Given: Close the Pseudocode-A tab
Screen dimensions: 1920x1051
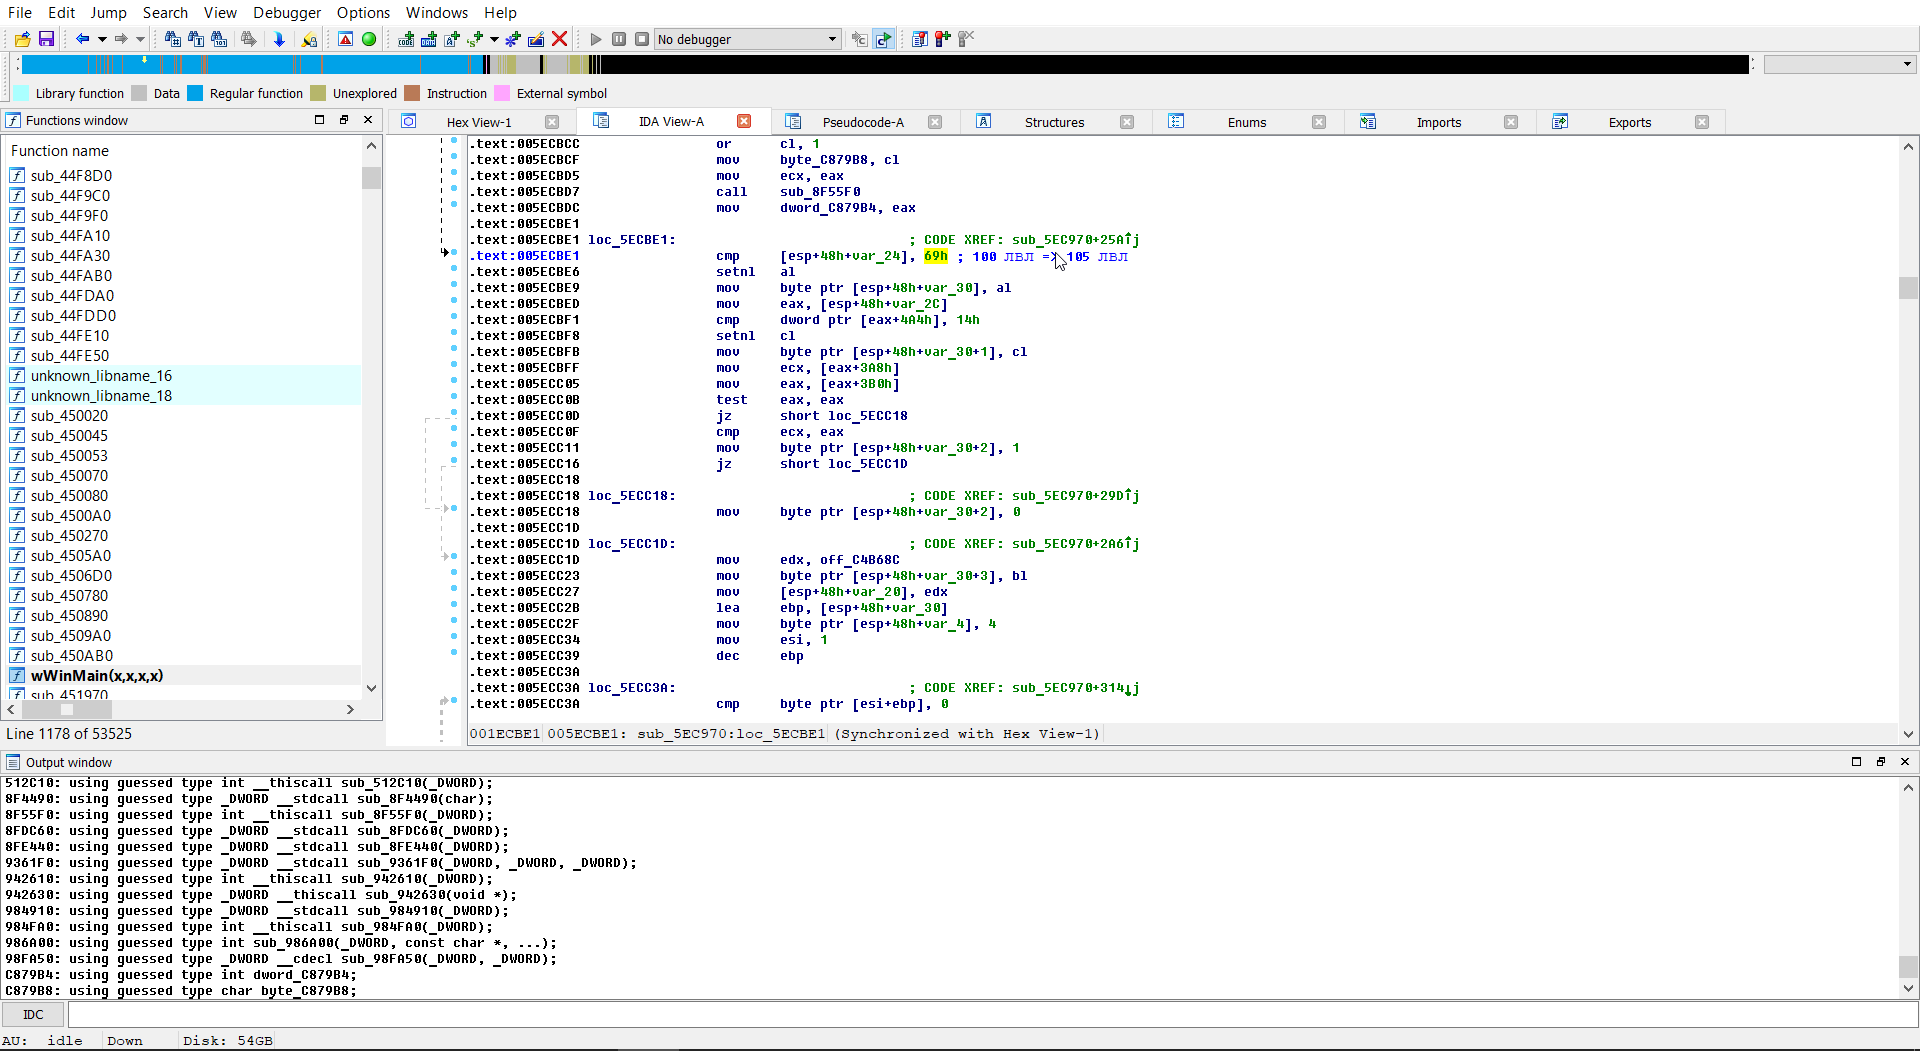Looking at the screenshot, I should 935,122.
